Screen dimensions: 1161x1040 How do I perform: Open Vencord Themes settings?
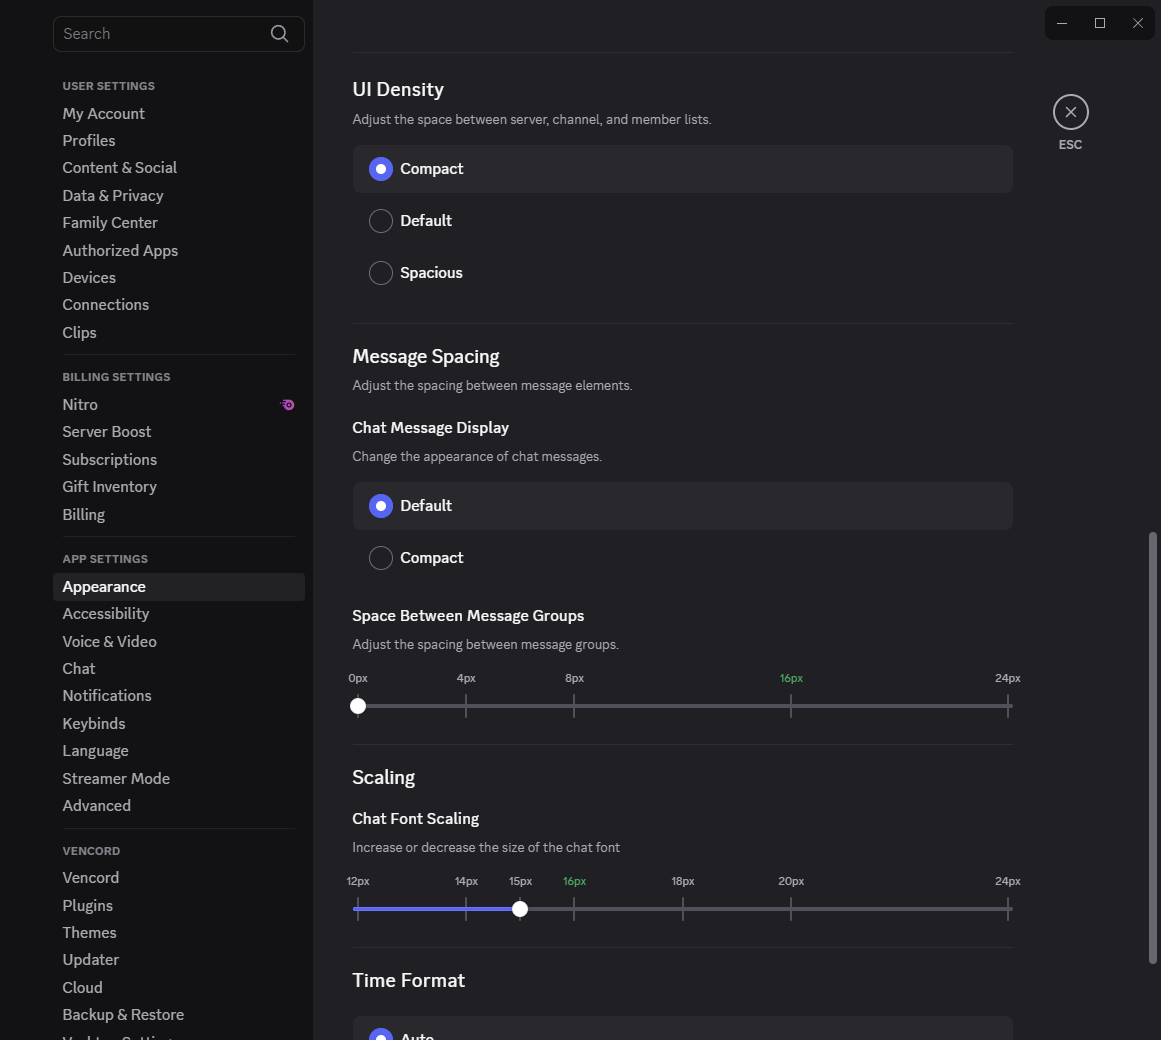tap(90, 932)
